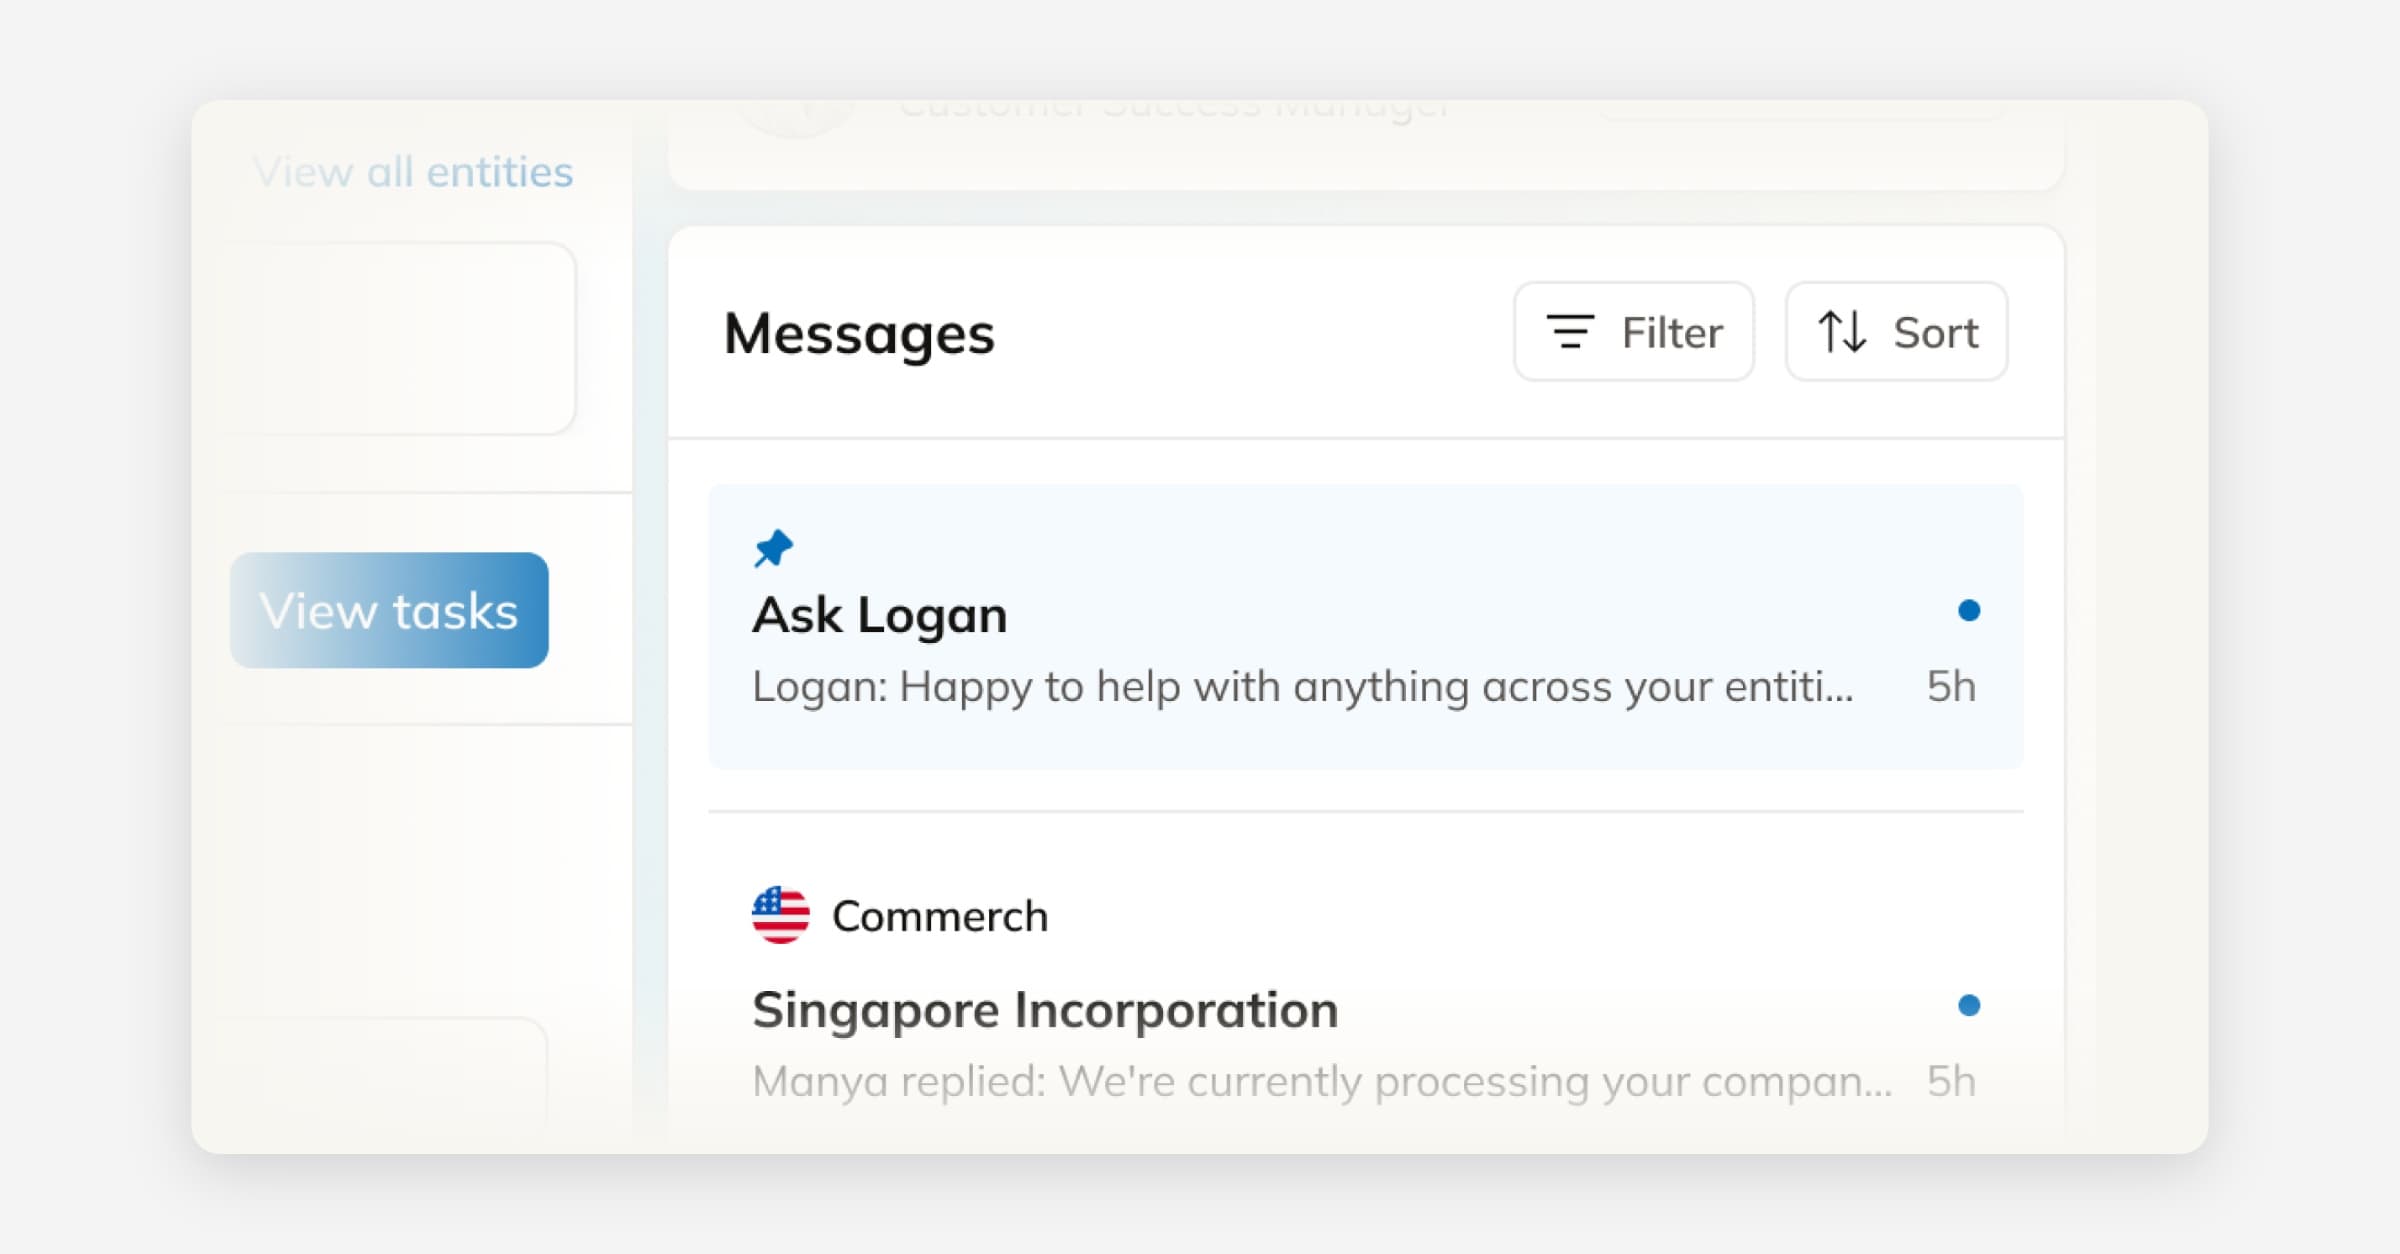
Task: Click the pin icon on Ask Logan
Action: coord(774,547)
